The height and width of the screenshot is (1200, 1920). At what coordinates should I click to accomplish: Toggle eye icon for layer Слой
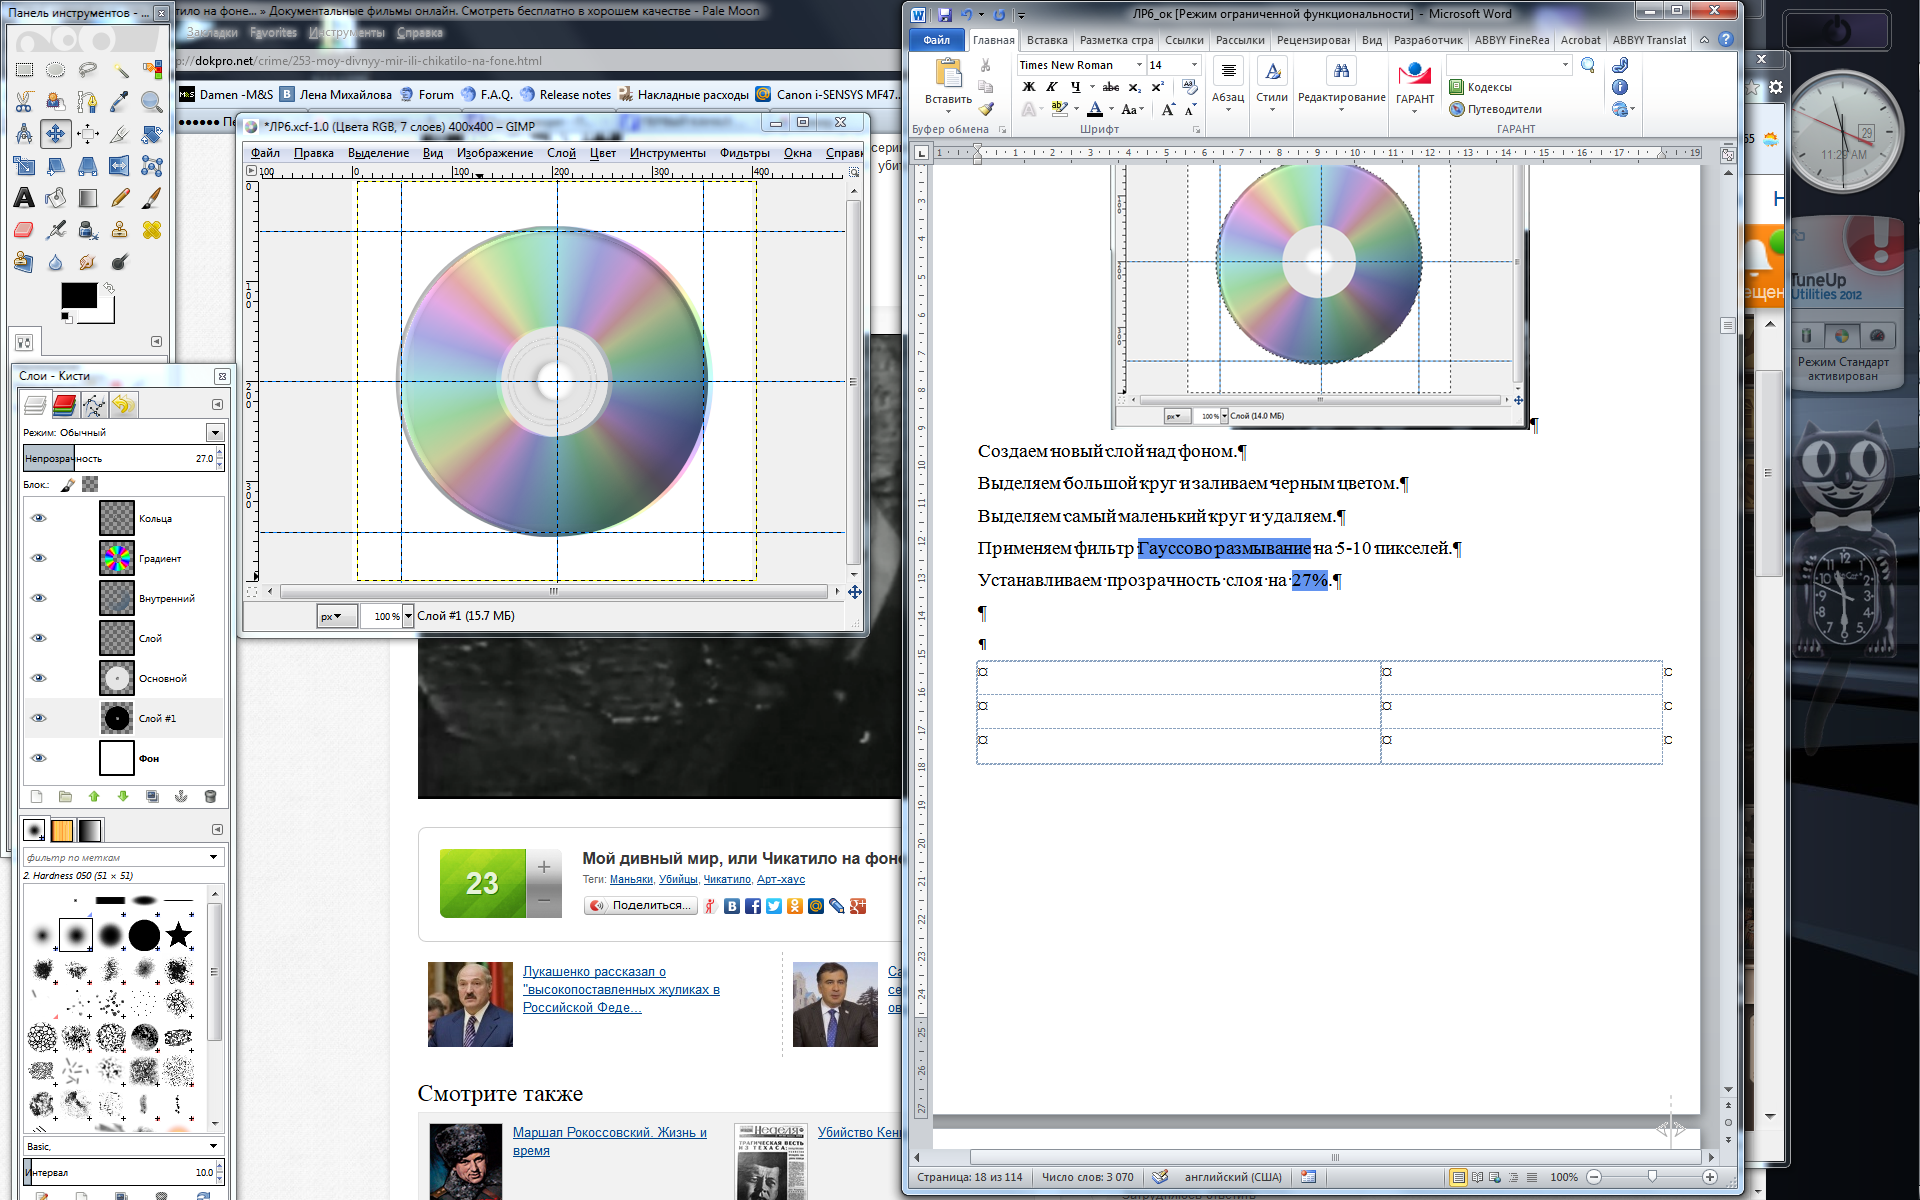coord(39,638)
